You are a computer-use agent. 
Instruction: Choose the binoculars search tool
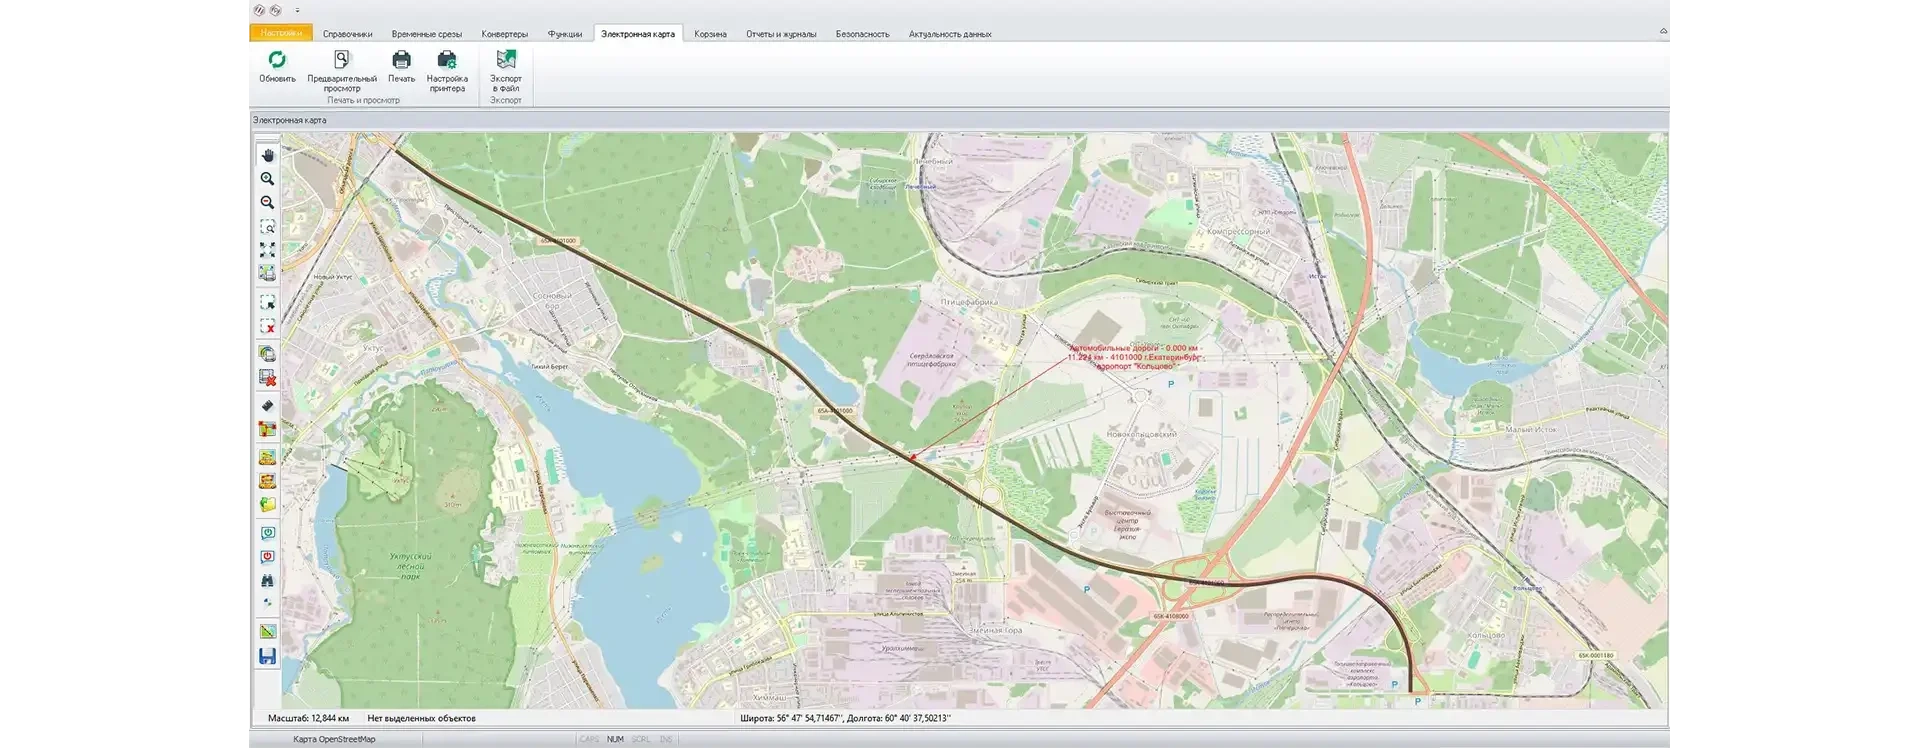[267, 581]
